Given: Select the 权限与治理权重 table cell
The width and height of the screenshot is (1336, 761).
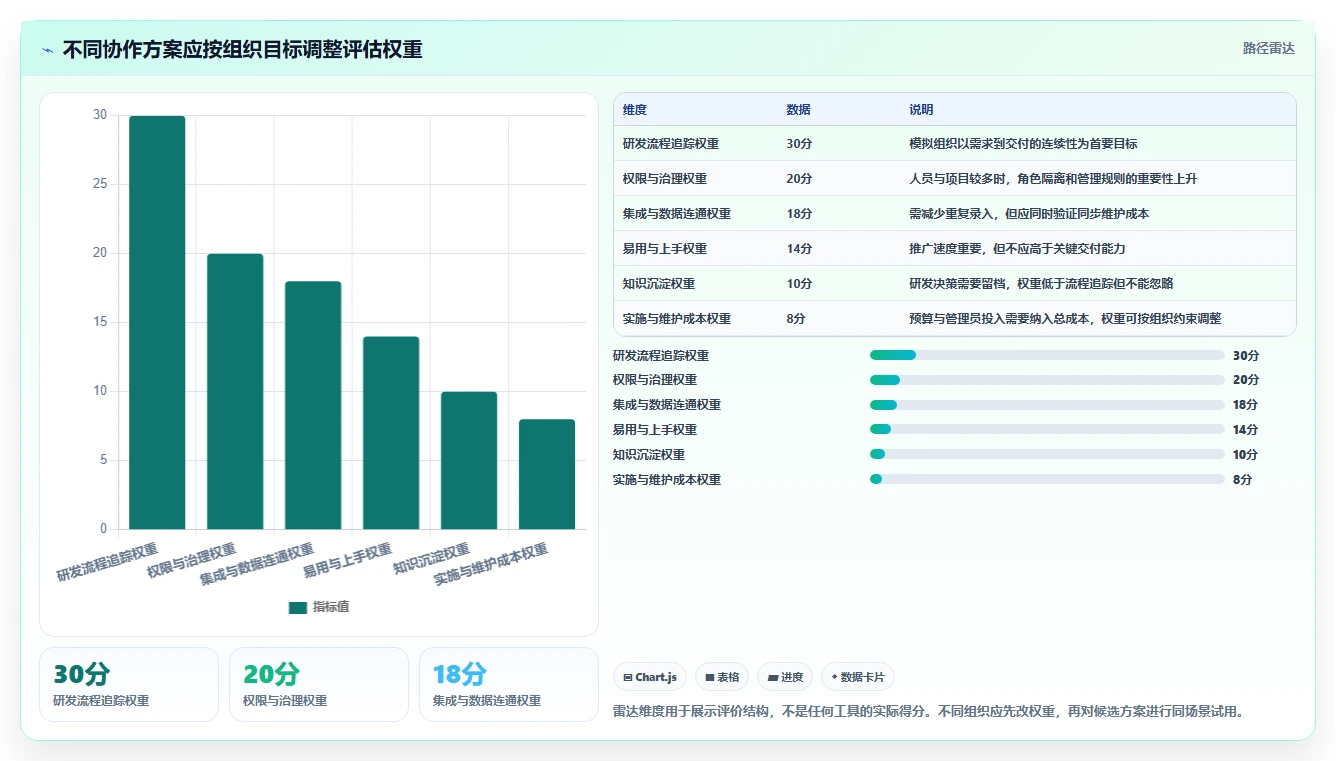Looking at the screenshot, I should [695, 179].
